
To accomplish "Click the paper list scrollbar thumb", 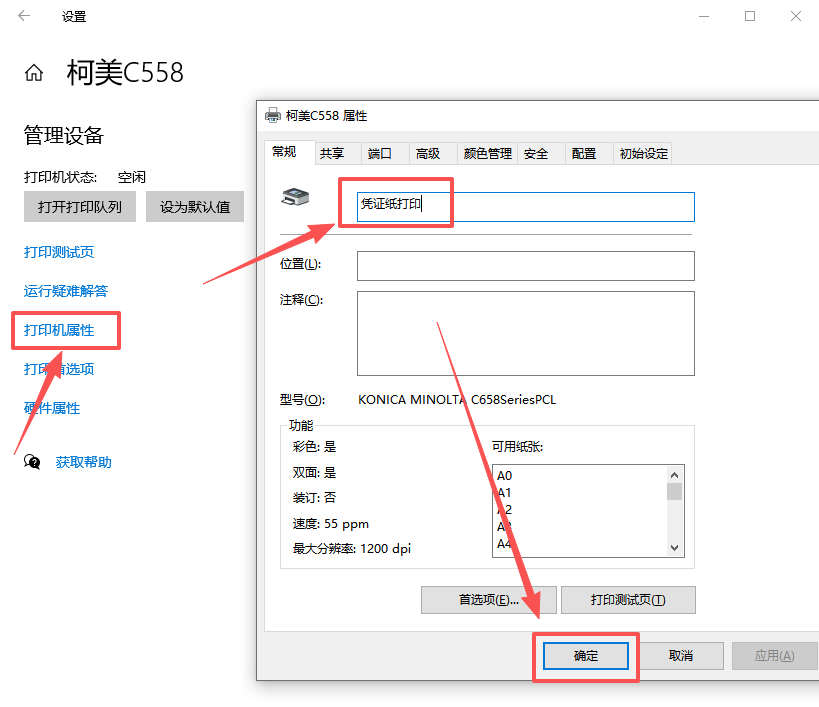I will pyautogui.click(x=674, y=491).
